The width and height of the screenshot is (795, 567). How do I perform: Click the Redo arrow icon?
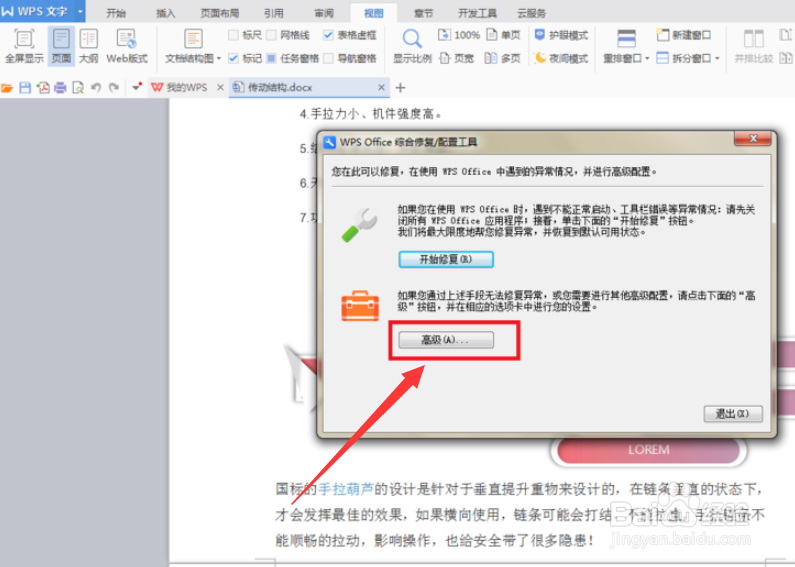pos(114,88)
